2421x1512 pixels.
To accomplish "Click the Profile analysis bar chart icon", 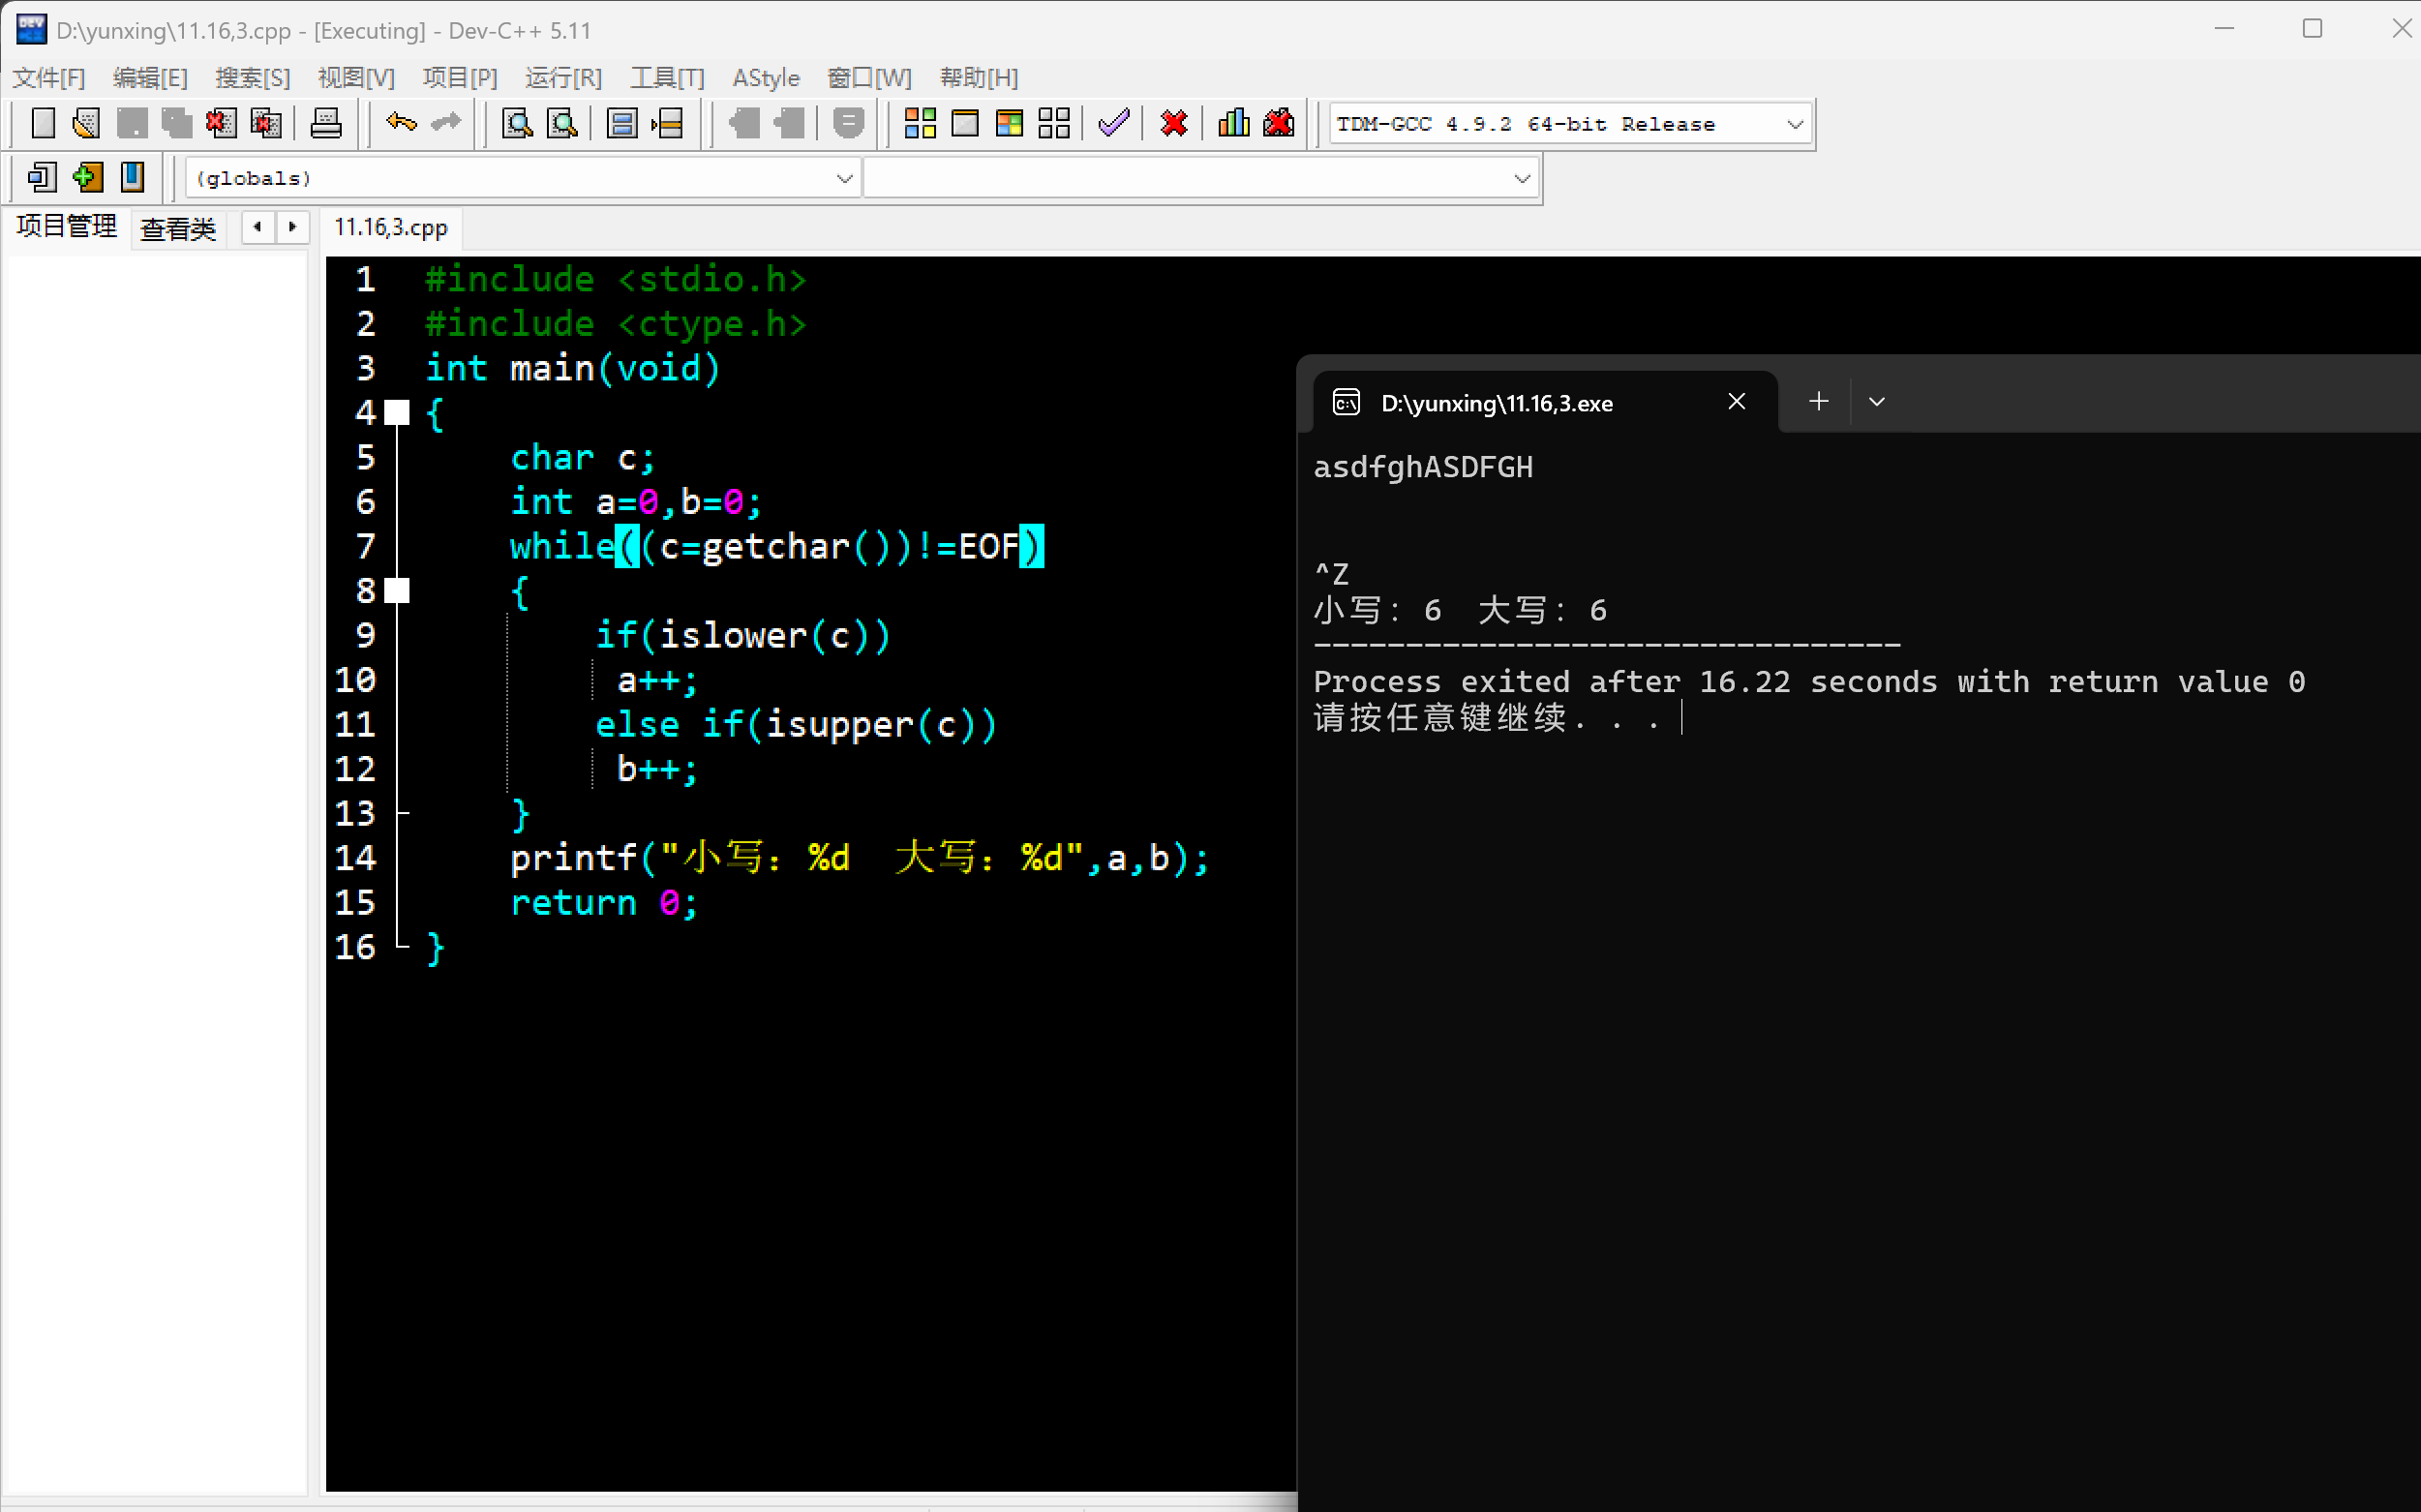I will [1233, 123].
